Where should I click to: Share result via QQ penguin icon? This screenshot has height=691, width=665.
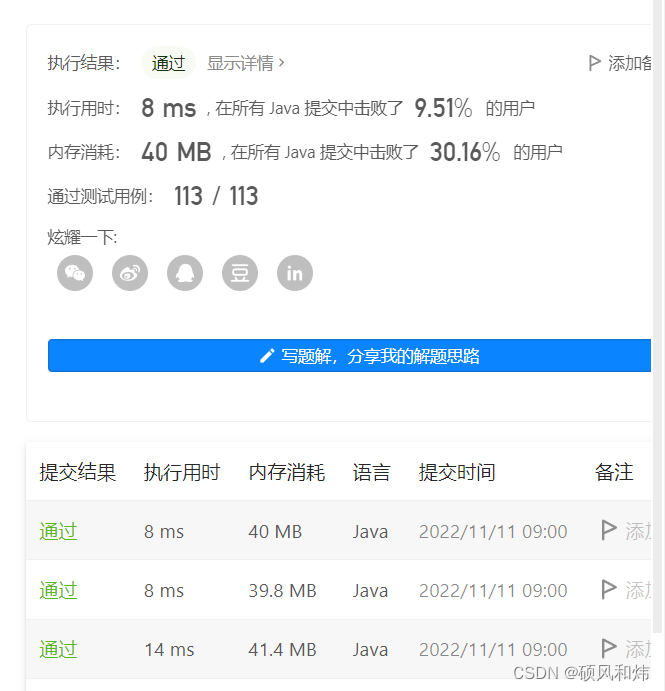pos(185,273)
